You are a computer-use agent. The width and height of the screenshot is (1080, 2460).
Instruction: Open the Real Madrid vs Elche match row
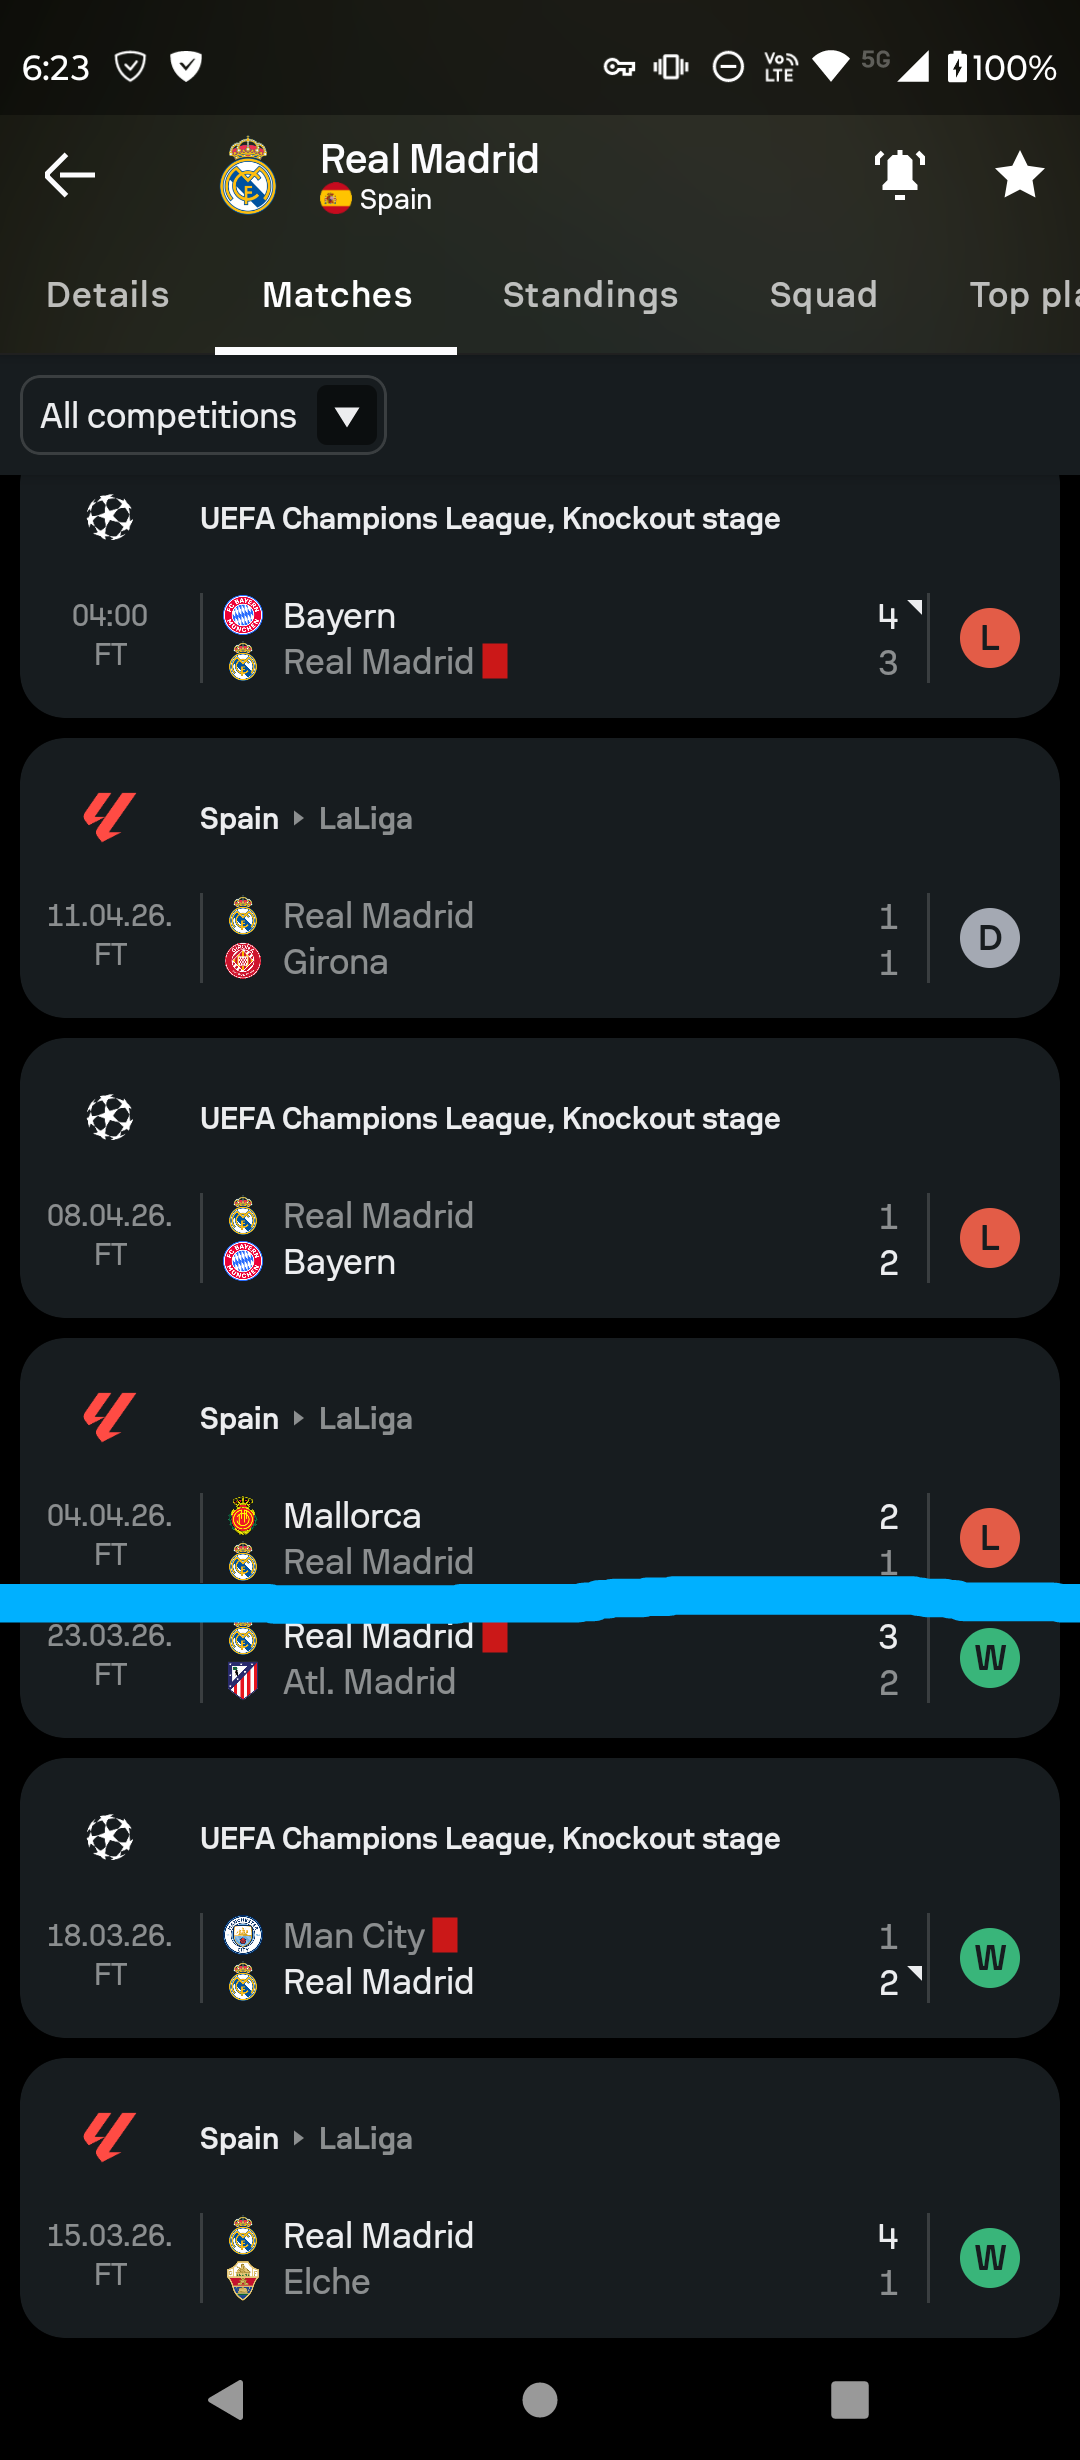coord(540,2258)
